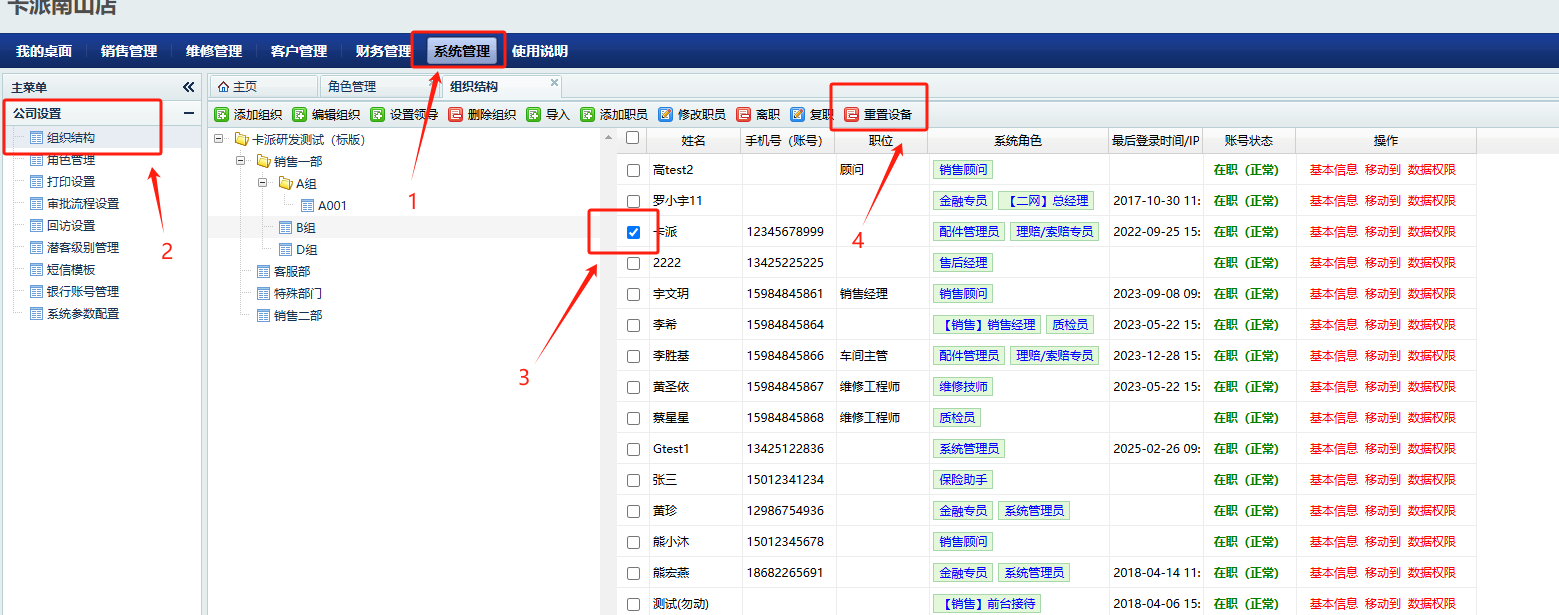Click the 编辑组织 toolbar icon
This screenshot has height=615, width=1559.
(300, 115)
